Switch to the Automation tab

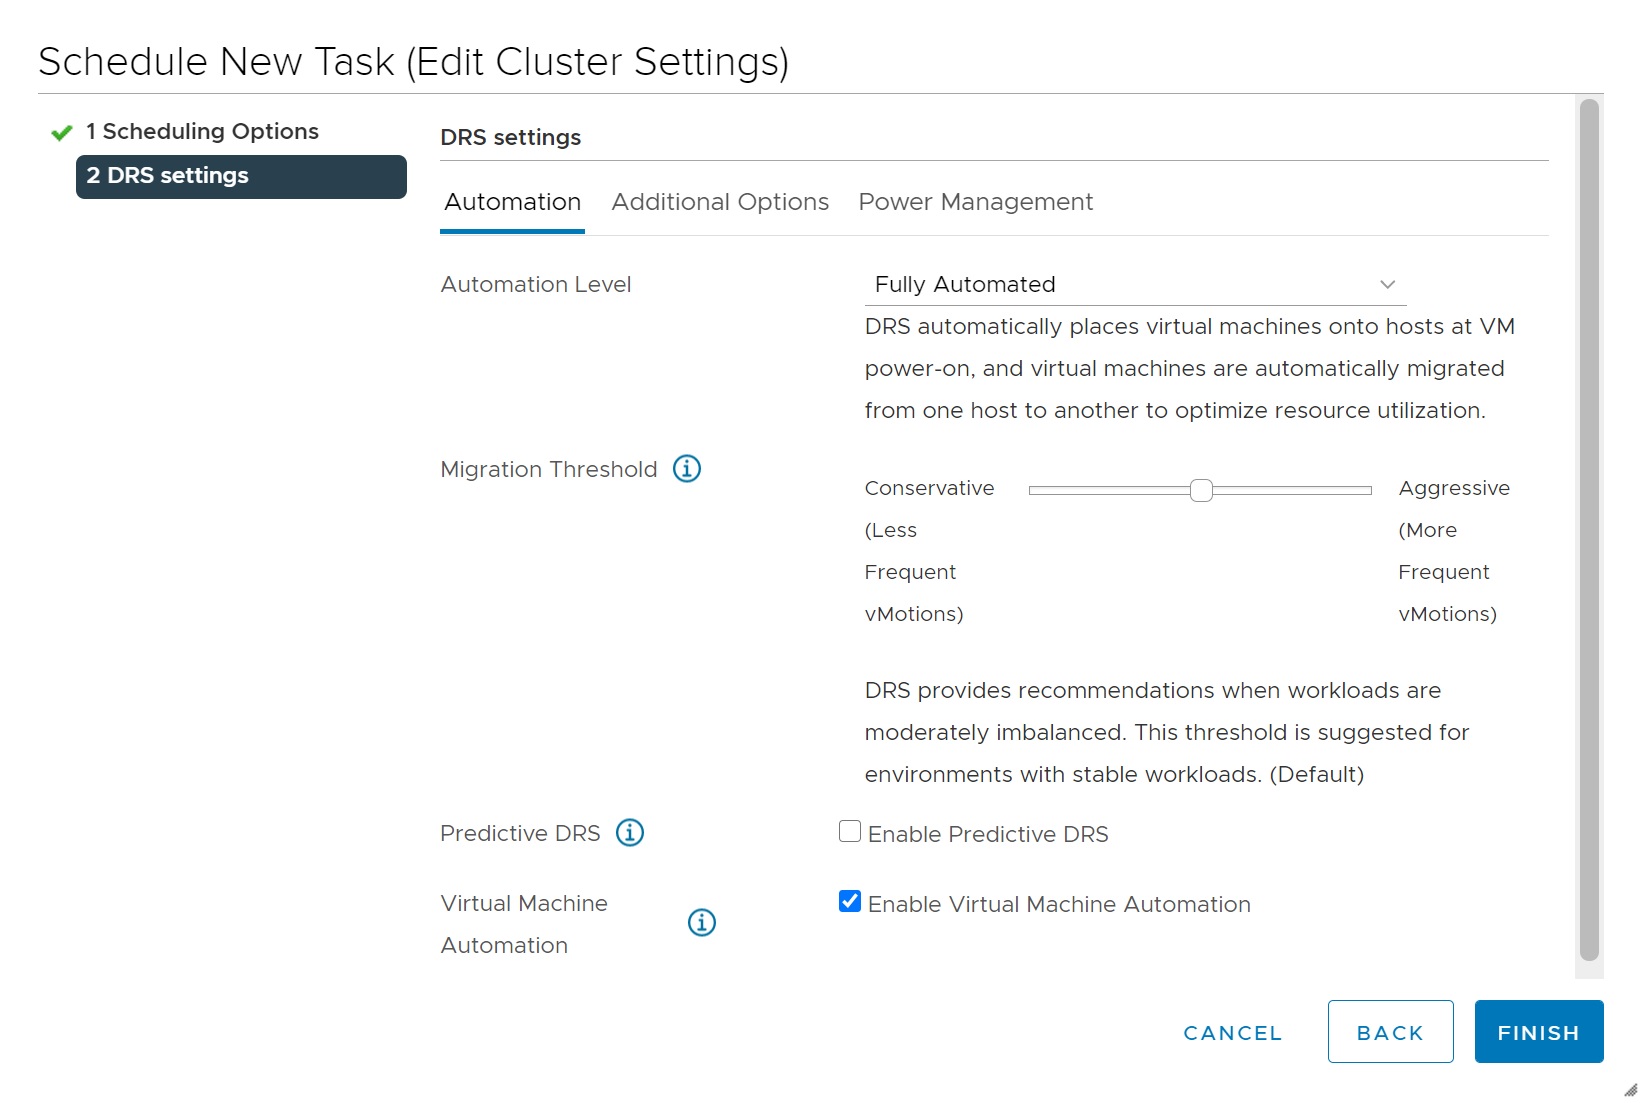(x=512, y=202)
